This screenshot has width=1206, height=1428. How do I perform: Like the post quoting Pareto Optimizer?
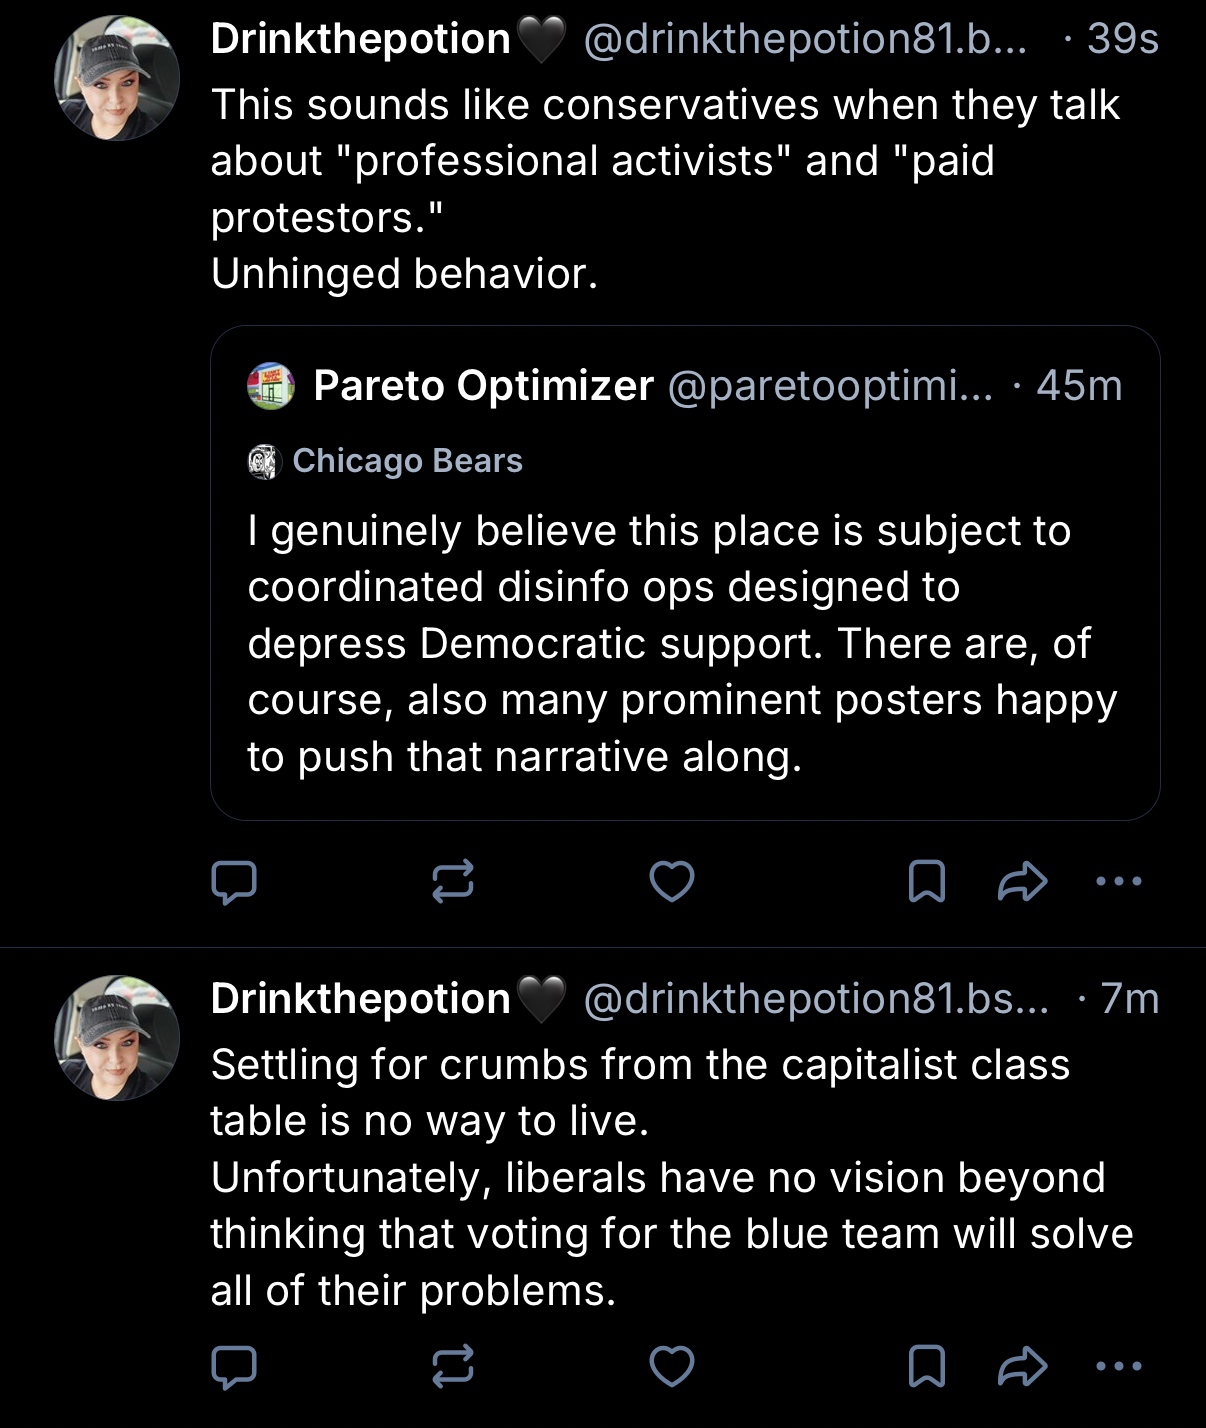click(x=672, y=882)
